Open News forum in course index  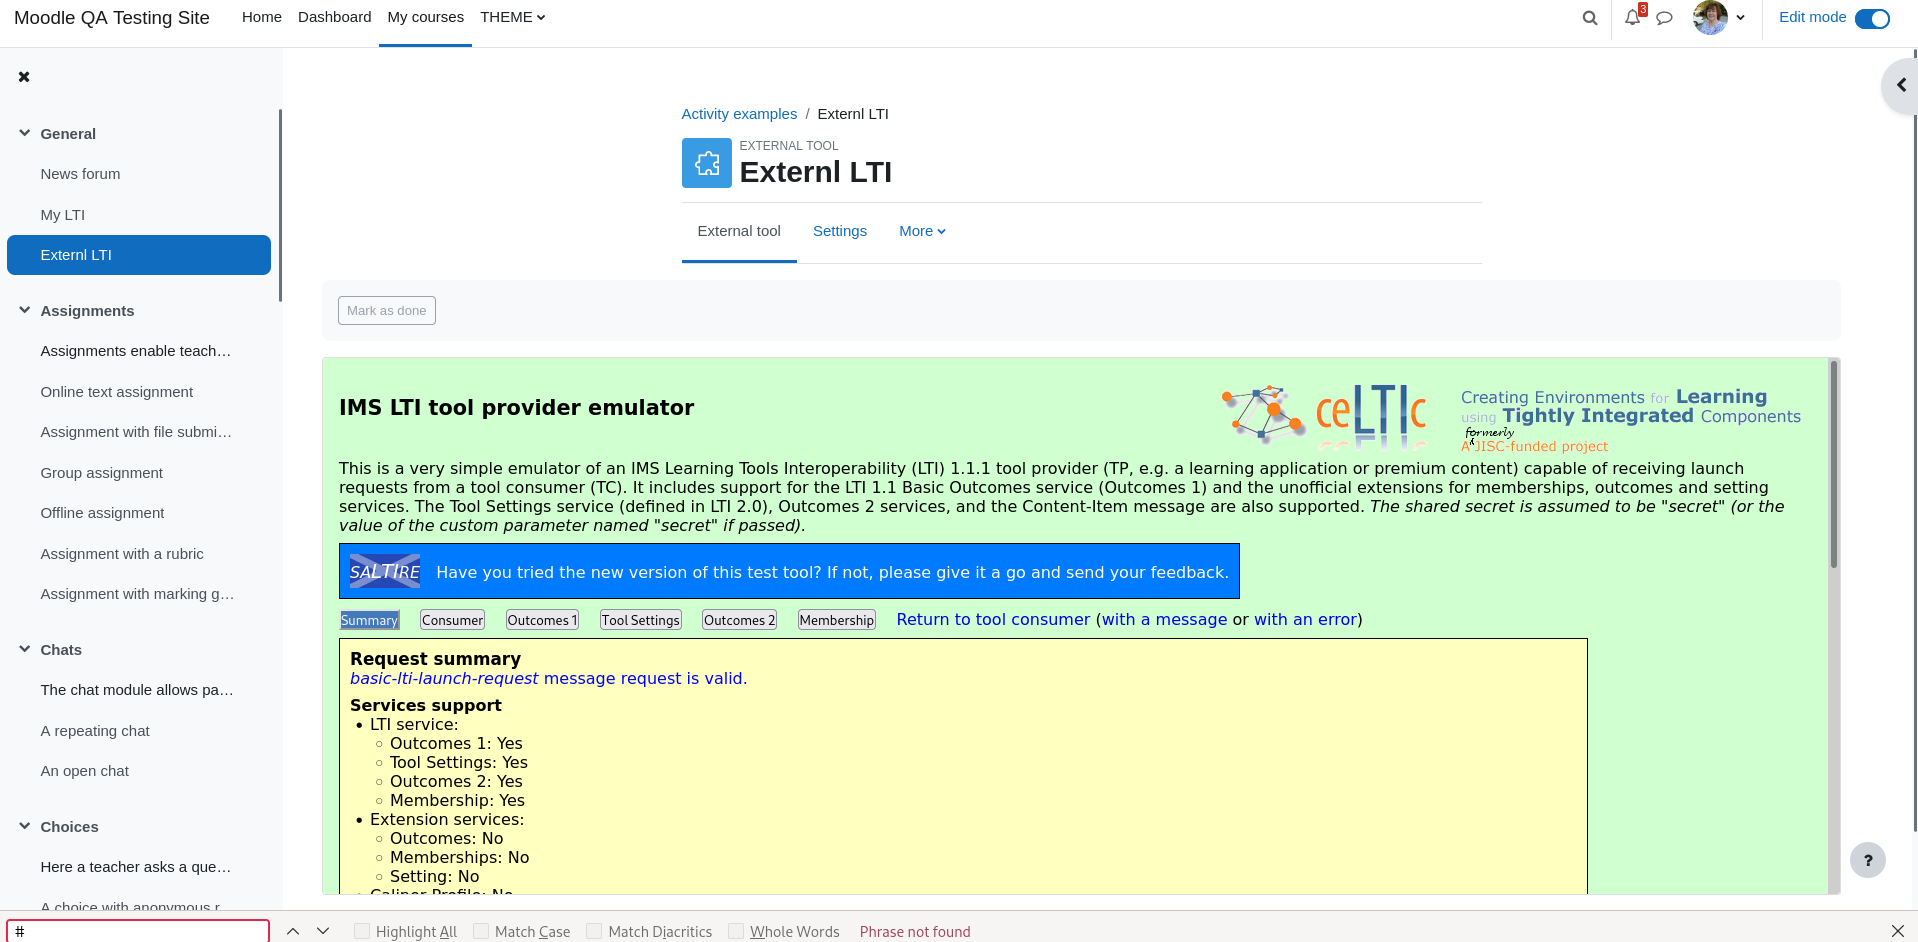80,174
